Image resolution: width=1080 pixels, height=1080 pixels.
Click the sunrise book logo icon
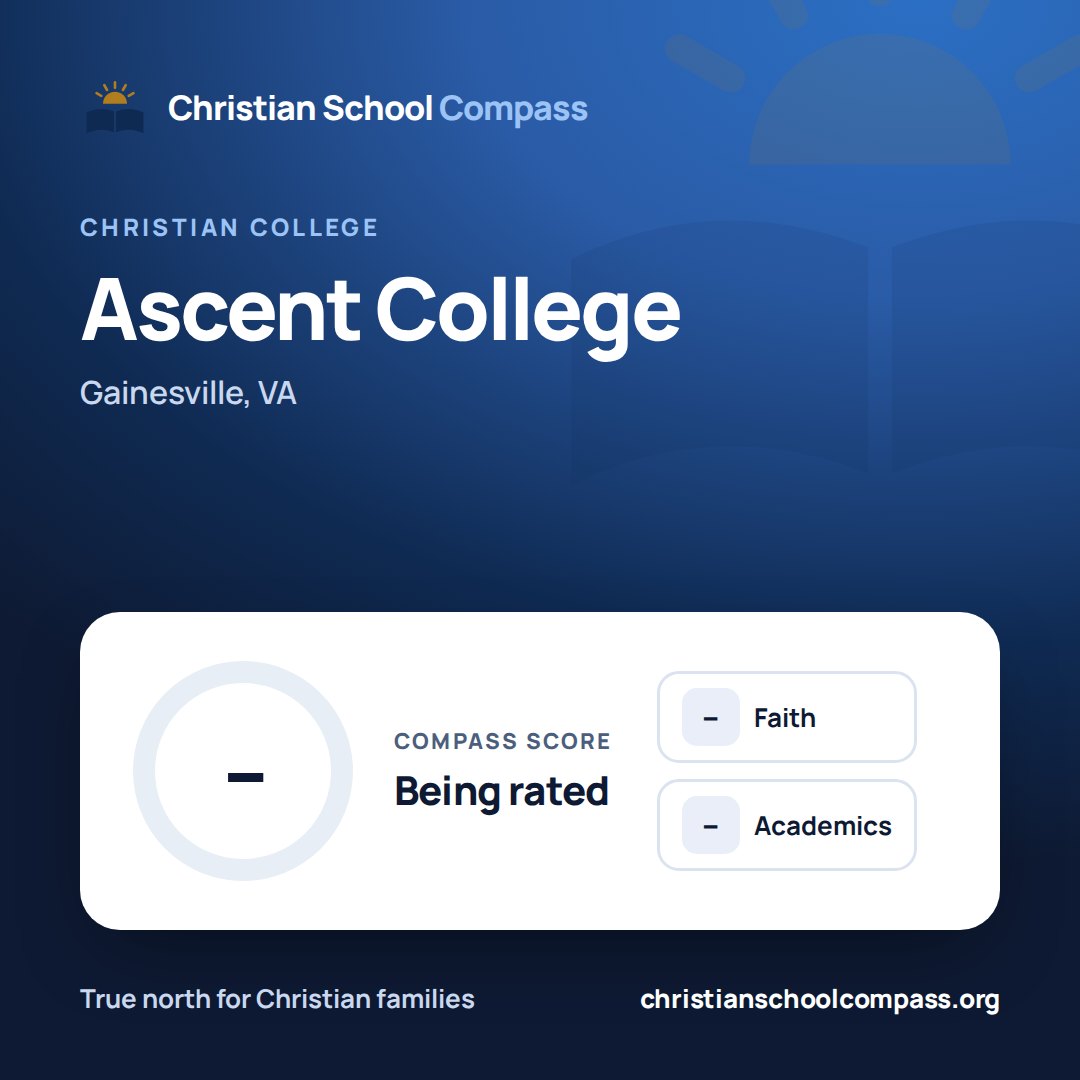pos(115,107)
